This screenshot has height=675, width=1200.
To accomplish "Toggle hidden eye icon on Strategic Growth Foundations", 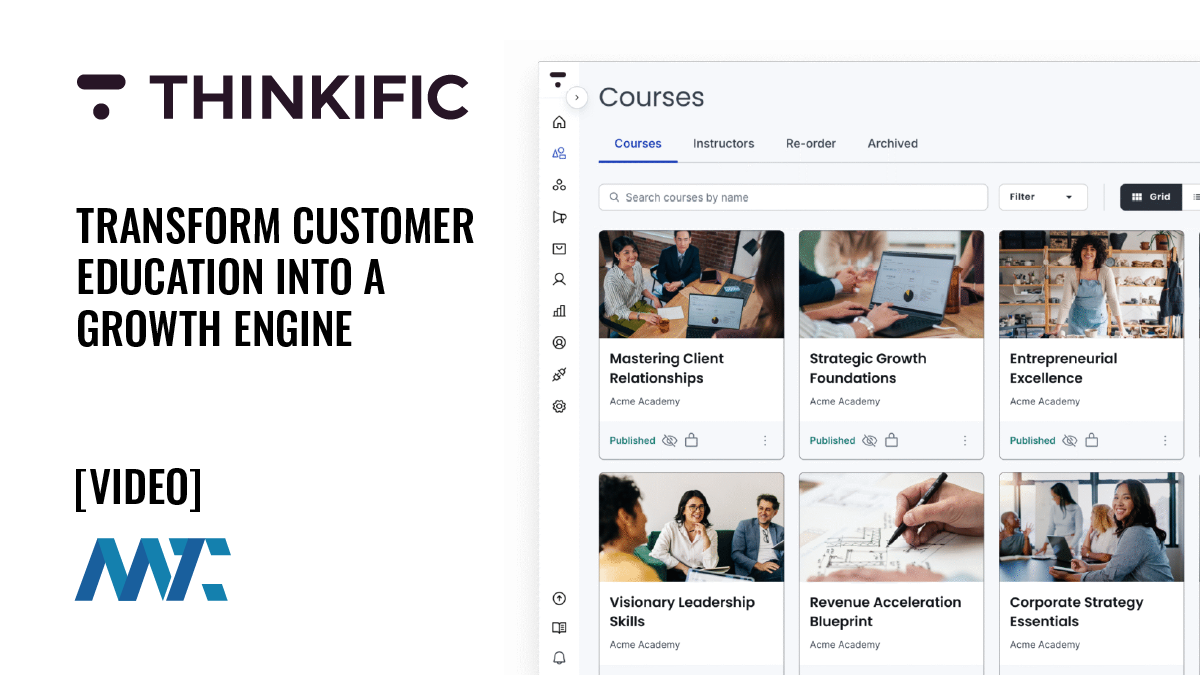I will 870,440.
